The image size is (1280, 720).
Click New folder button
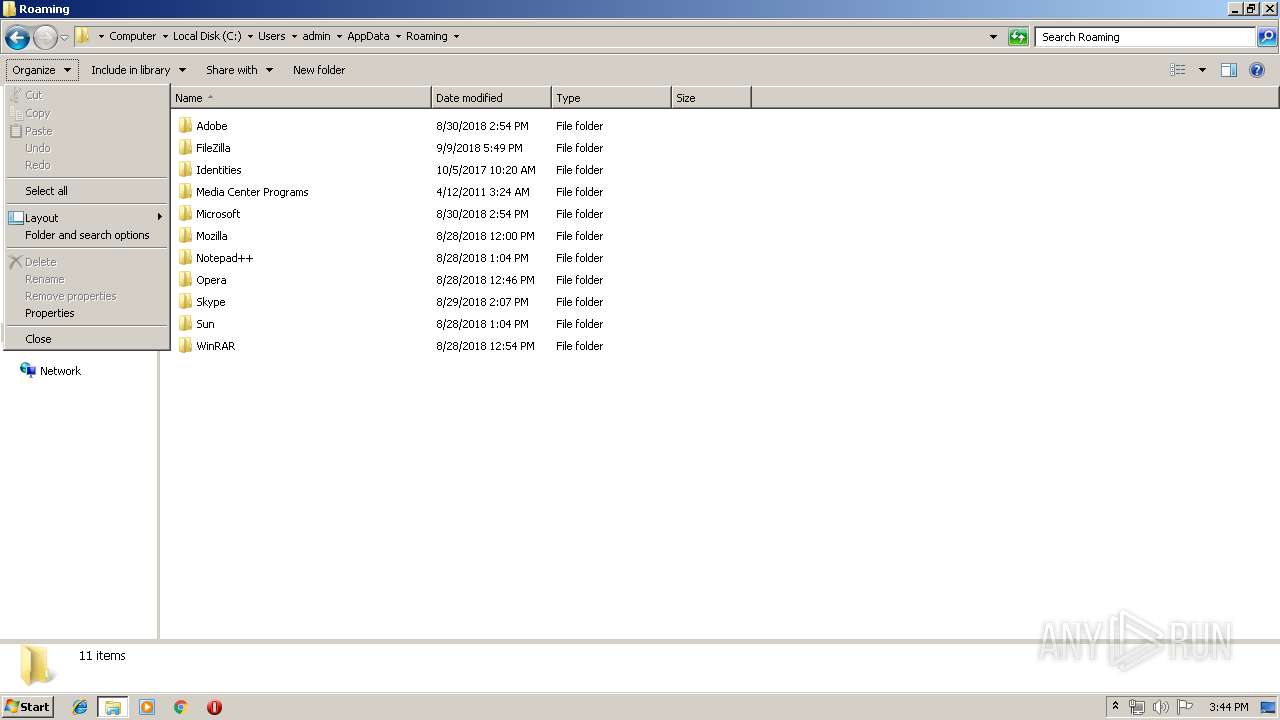319,70
